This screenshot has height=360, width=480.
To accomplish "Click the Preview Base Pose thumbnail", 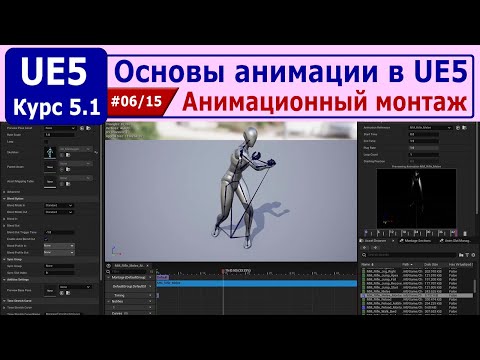I will (x=50, y=291).
